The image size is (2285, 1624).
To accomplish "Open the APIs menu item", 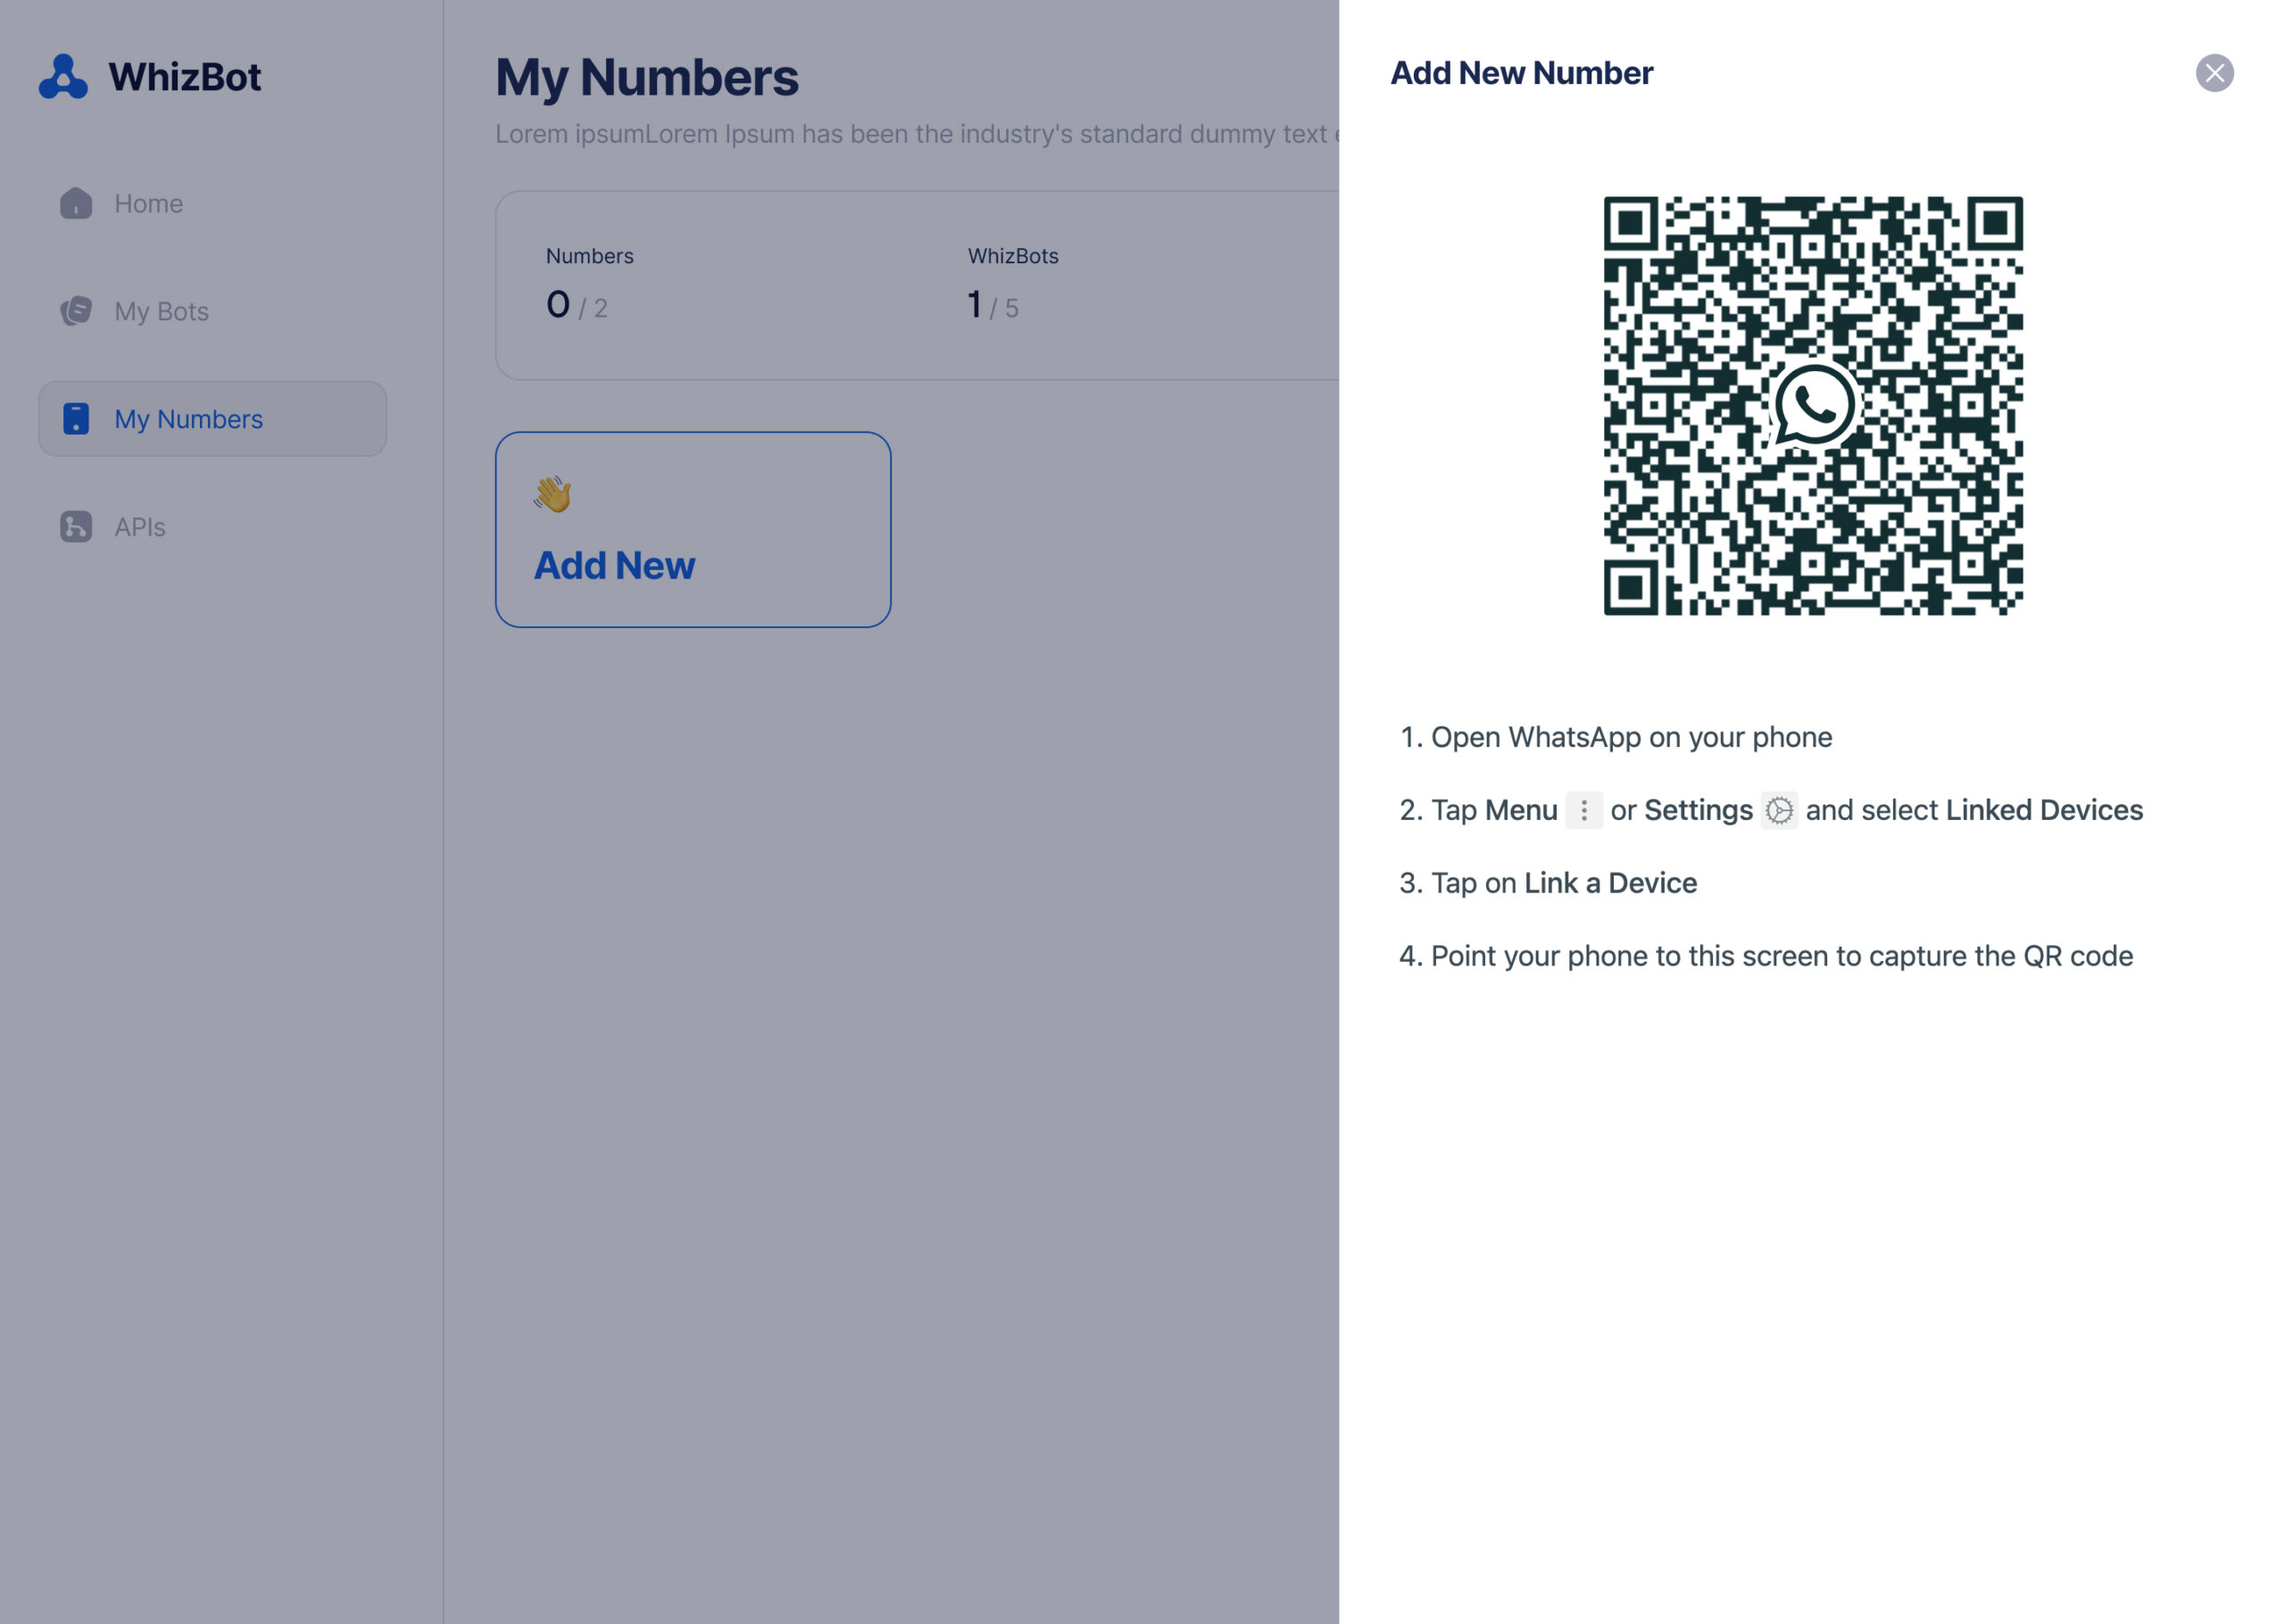I will (x=140, y=527).
